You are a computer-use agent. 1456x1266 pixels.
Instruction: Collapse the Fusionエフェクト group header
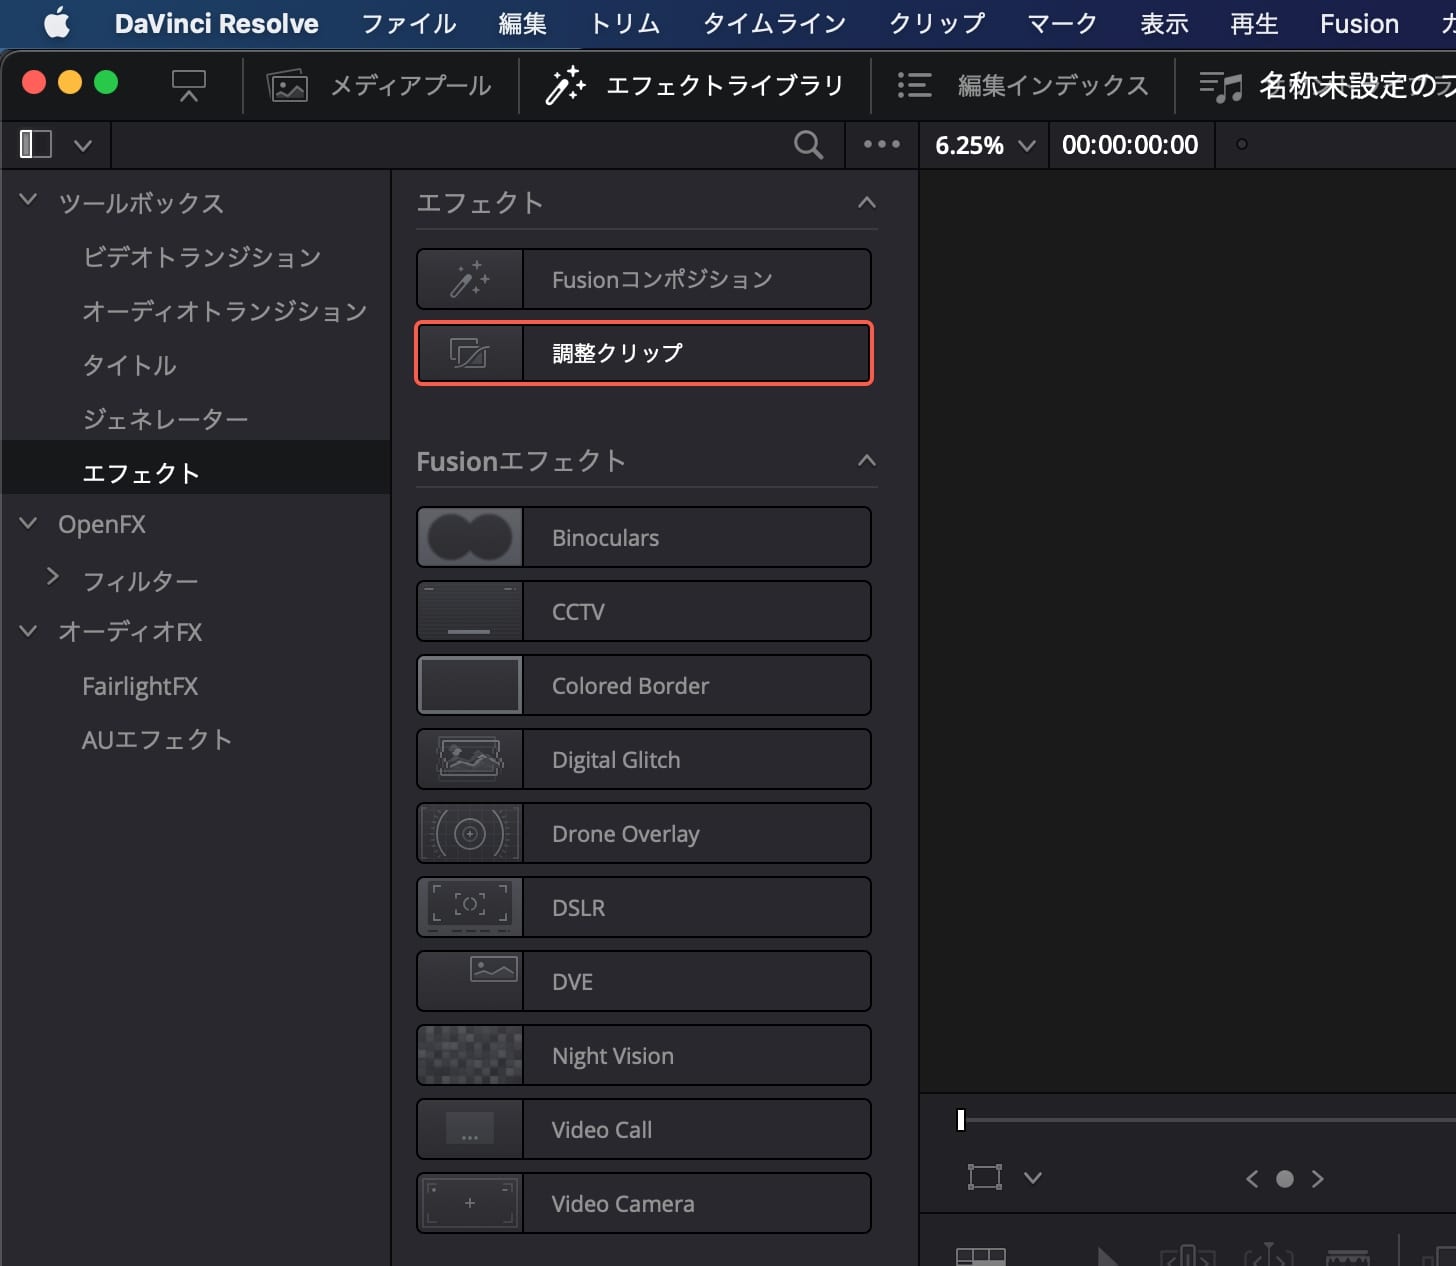click(x=867, y=460)
